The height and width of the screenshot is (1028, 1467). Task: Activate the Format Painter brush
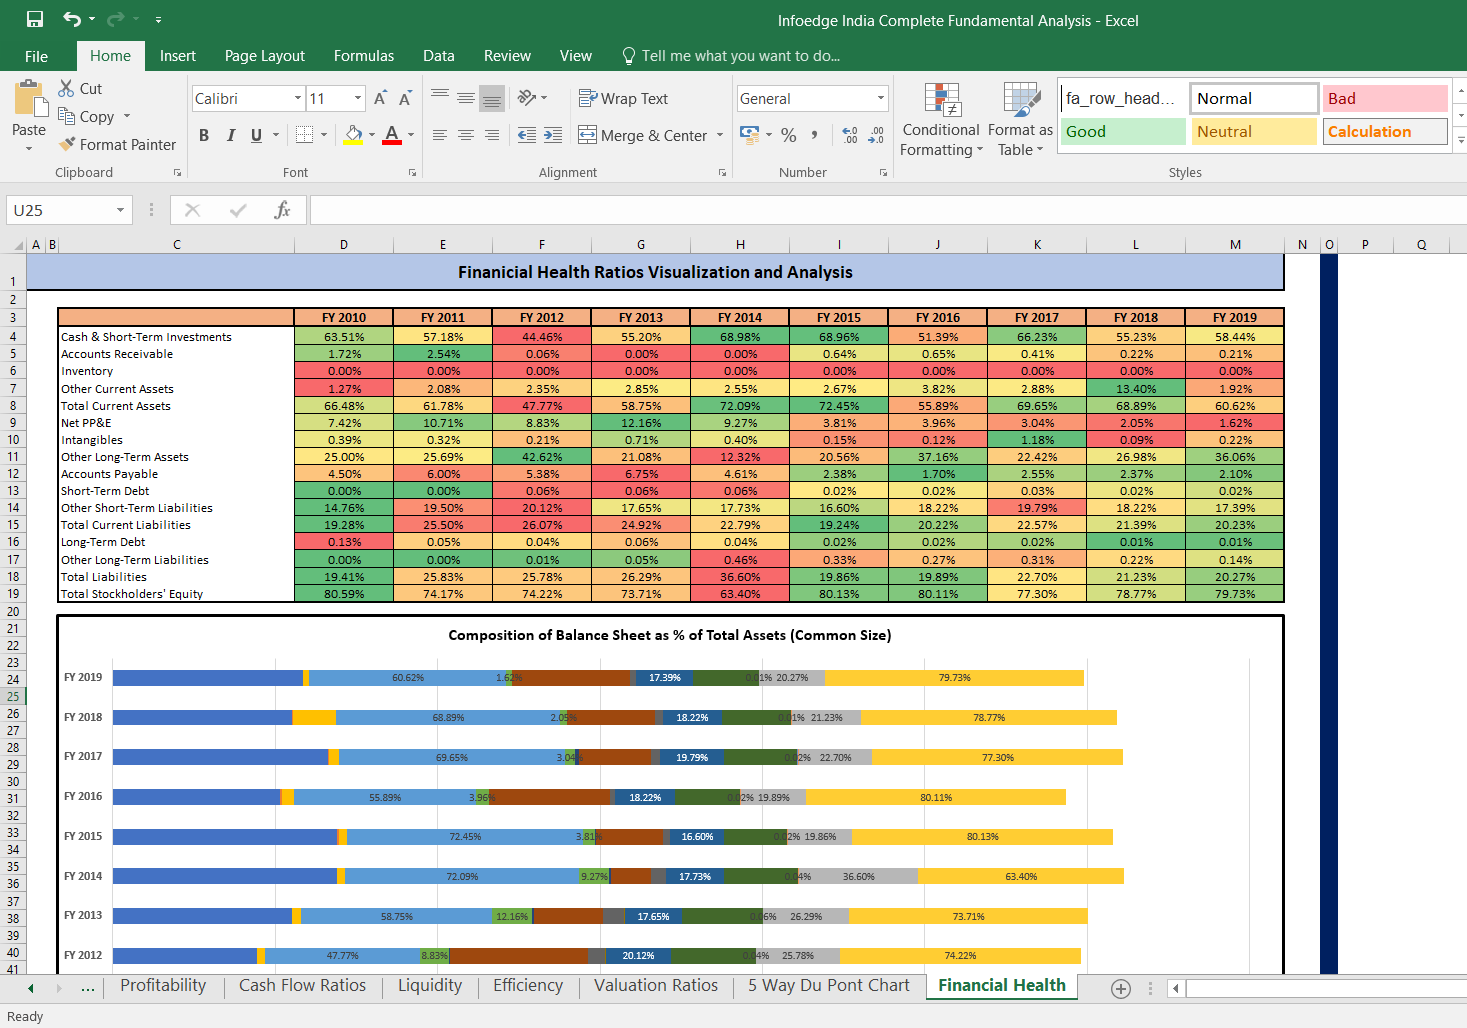coord(117,144)
